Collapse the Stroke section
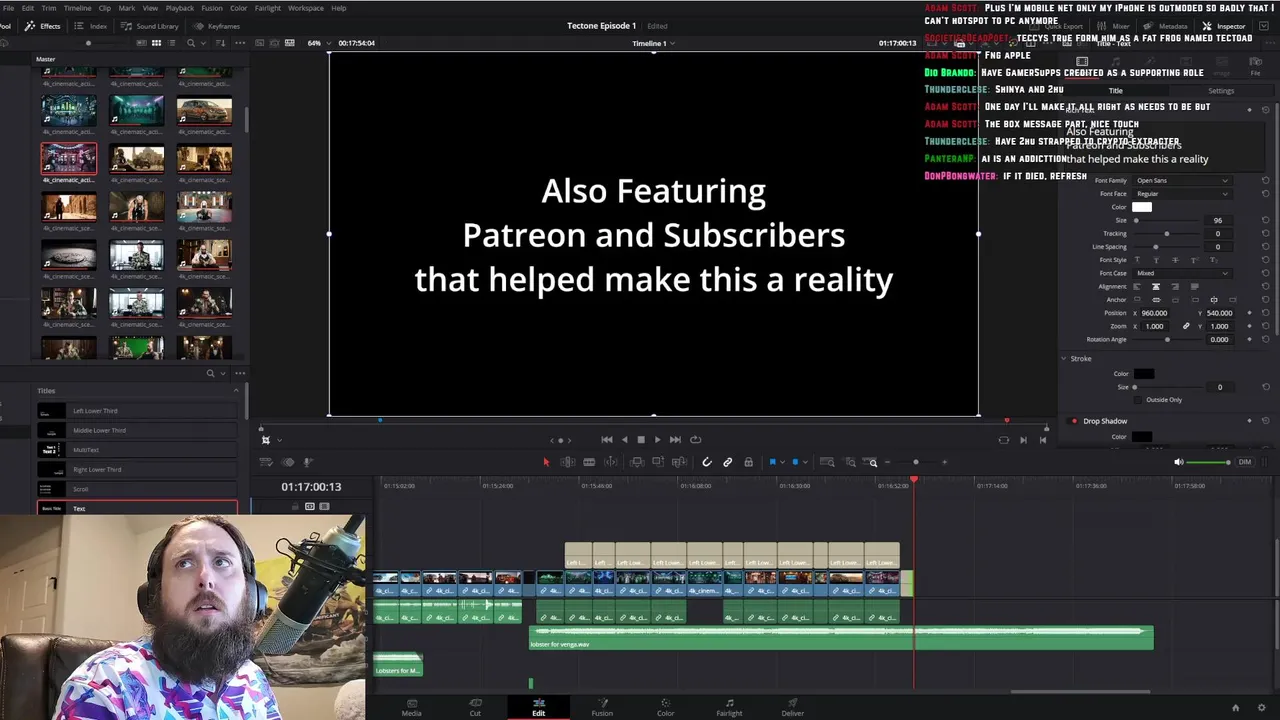 (x=1064, y=358)
